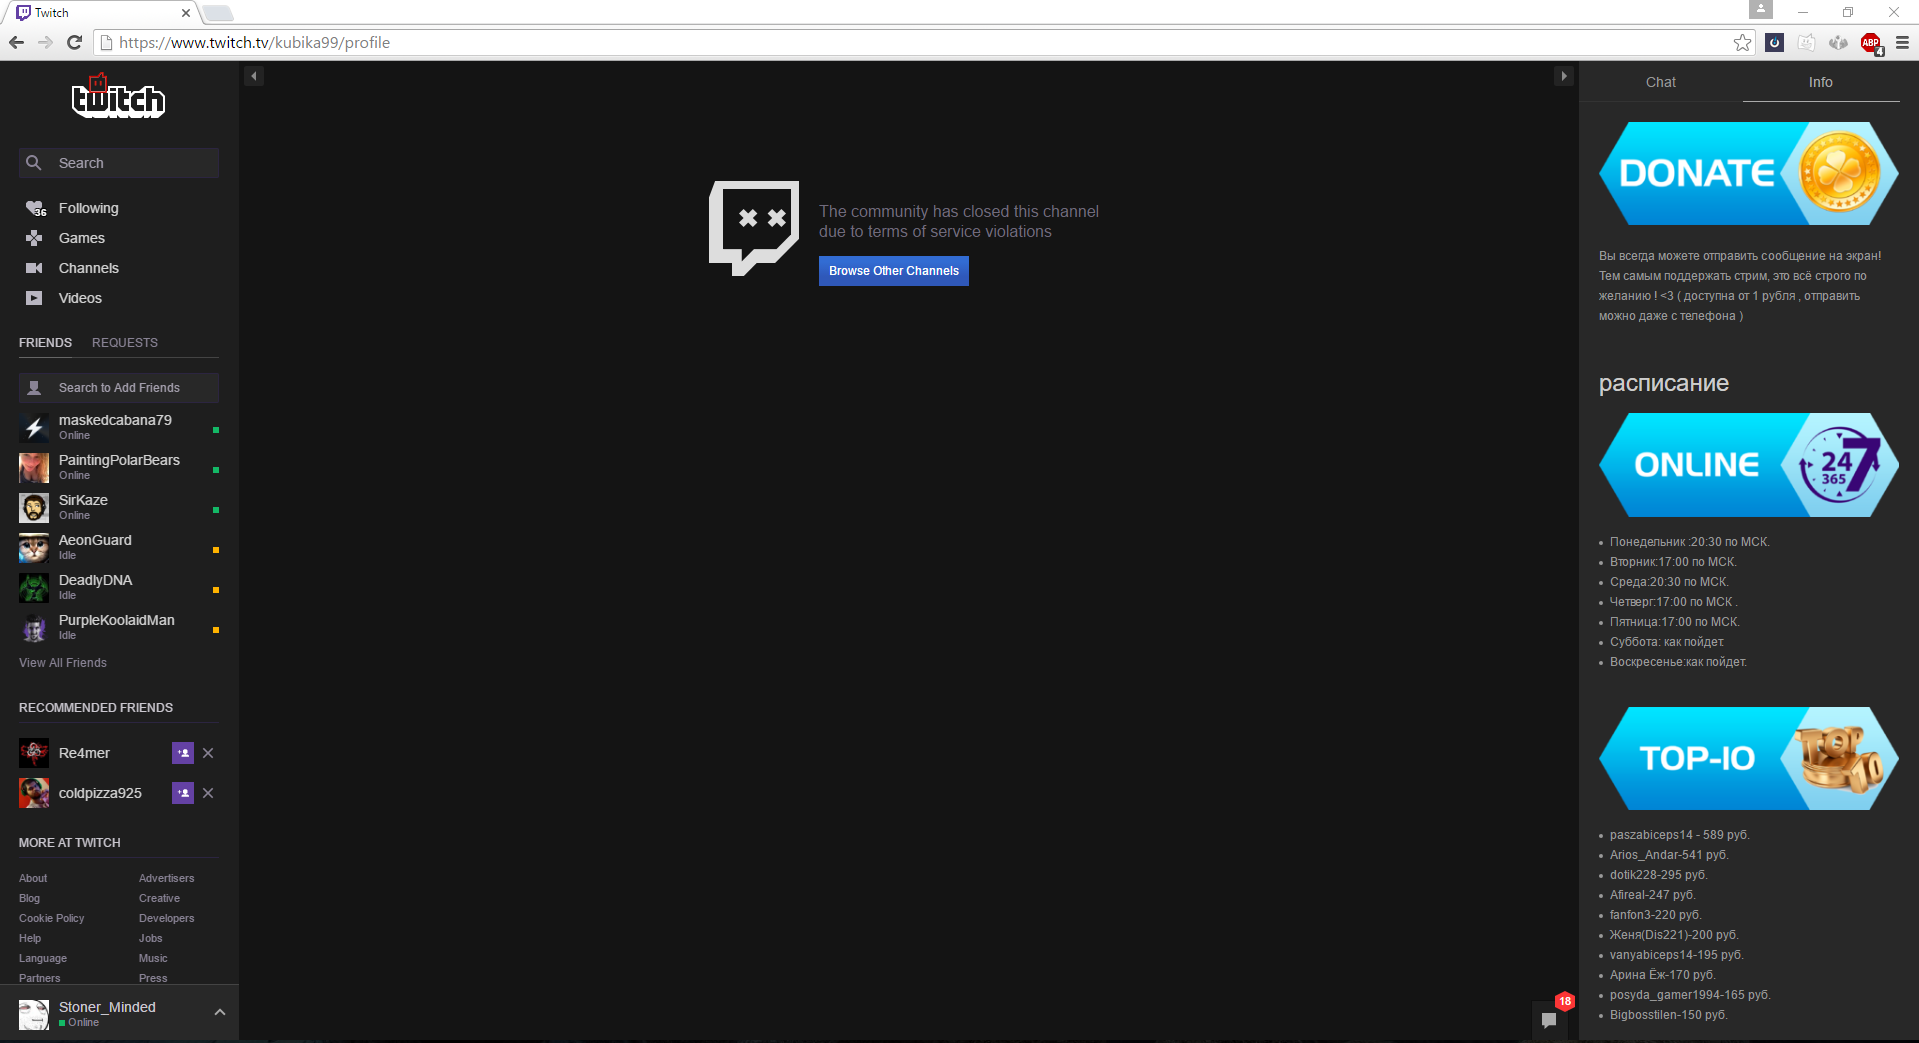Click Browse Other Channels
Viewport: 1919px width, 1043px height.
coord(893,270)
